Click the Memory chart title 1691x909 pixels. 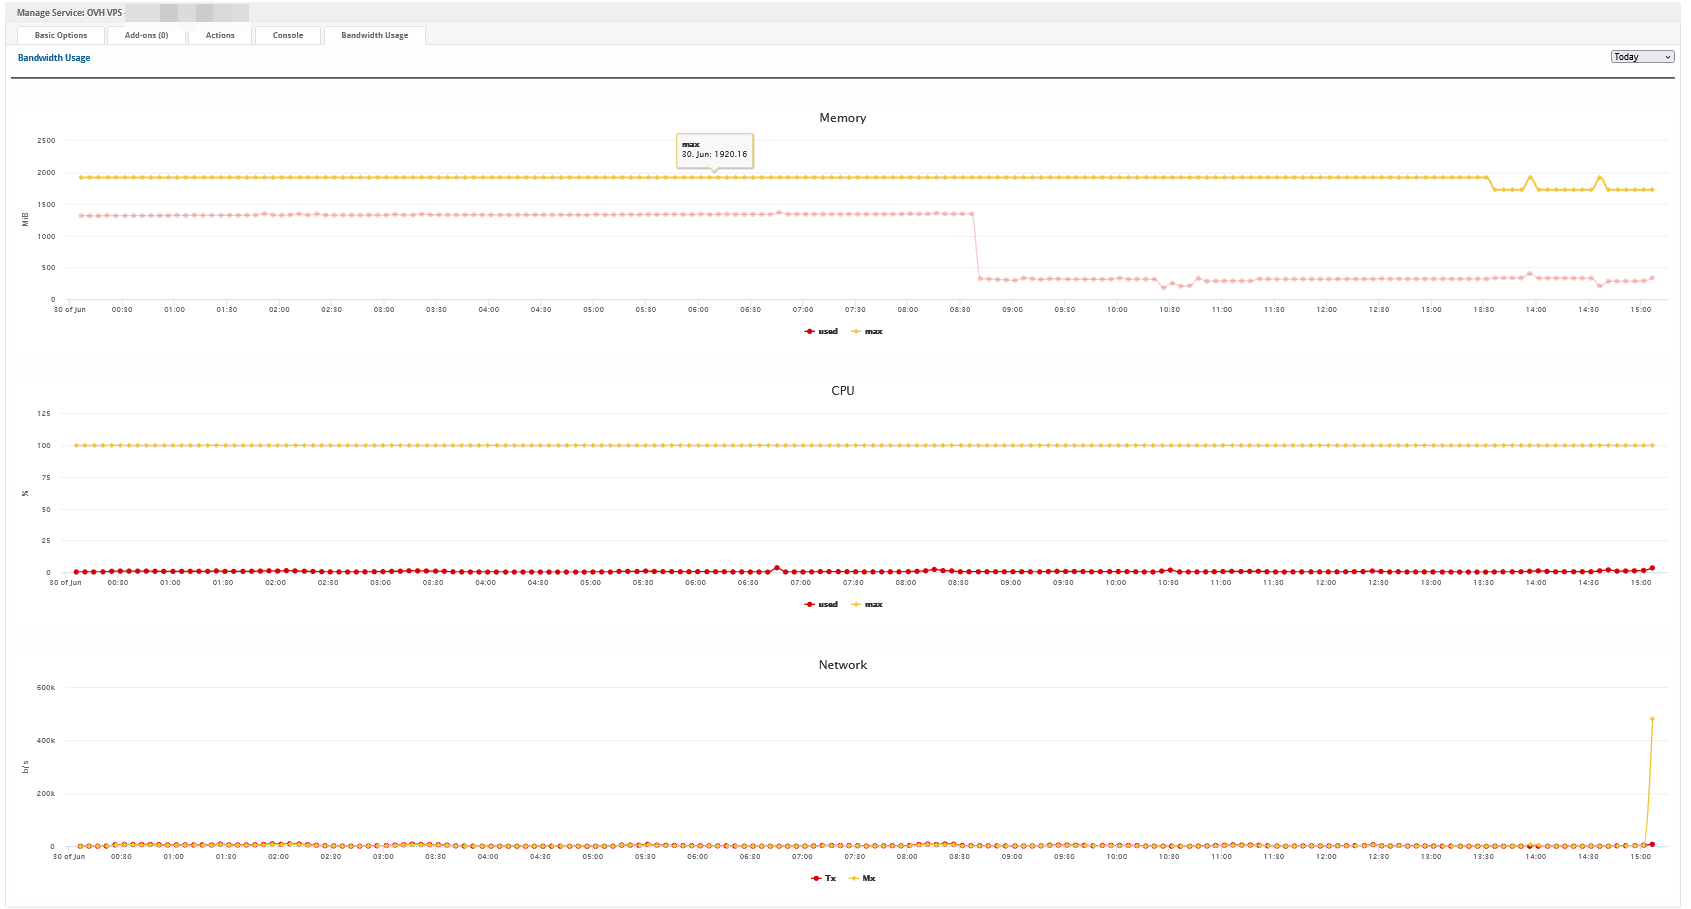(843, 118)
